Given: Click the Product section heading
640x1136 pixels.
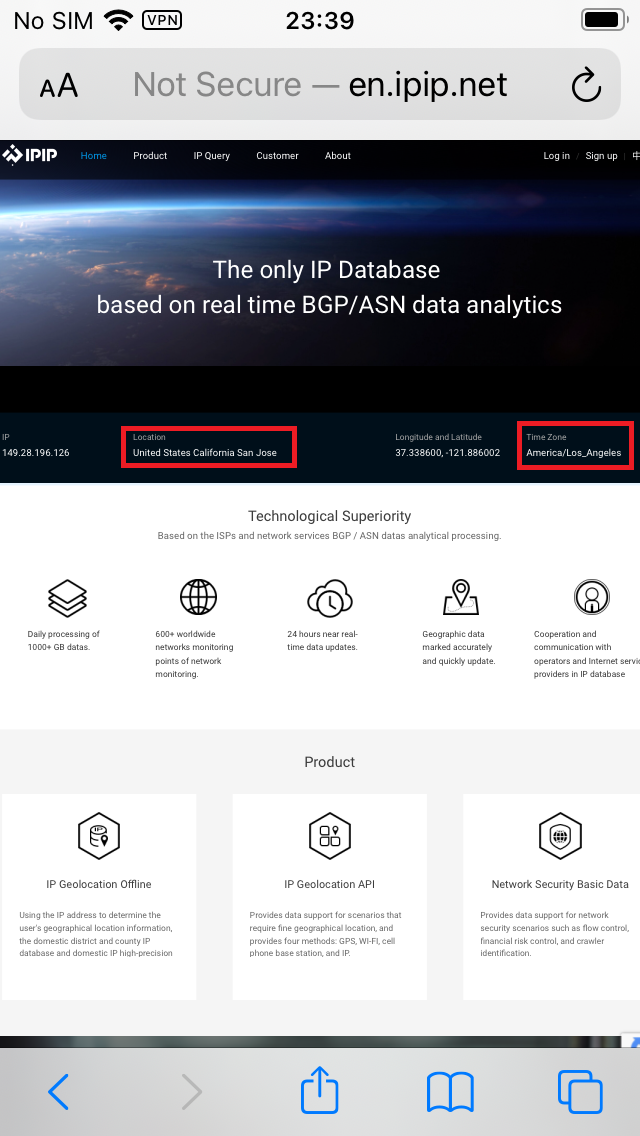Looking at the screenshot, I should 330,762.
